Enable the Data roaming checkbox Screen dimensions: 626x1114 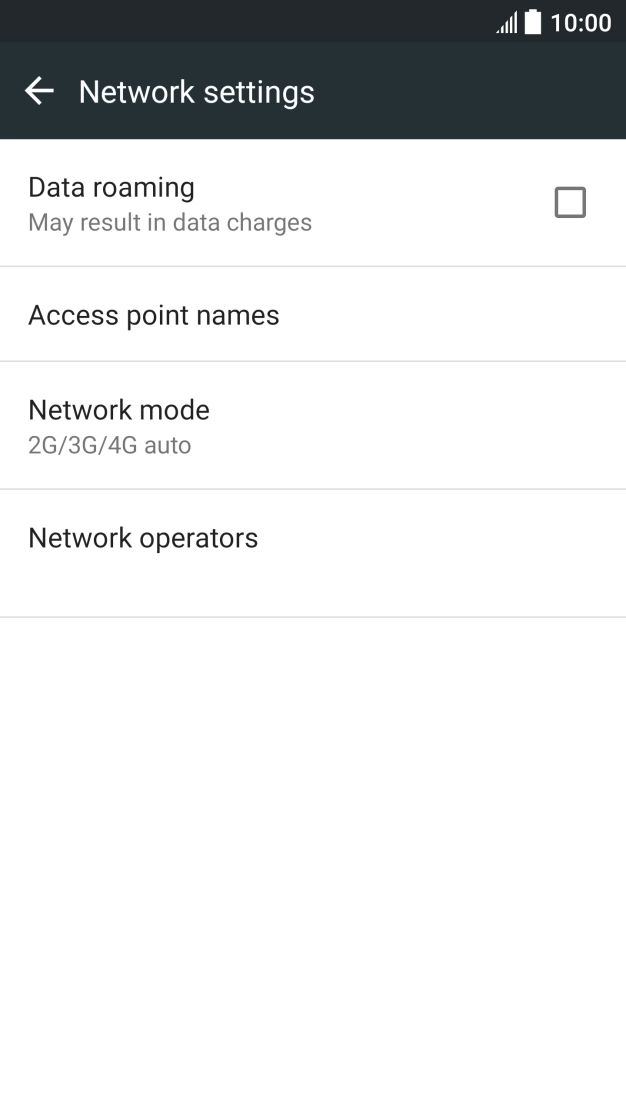[x=570, y=202]
